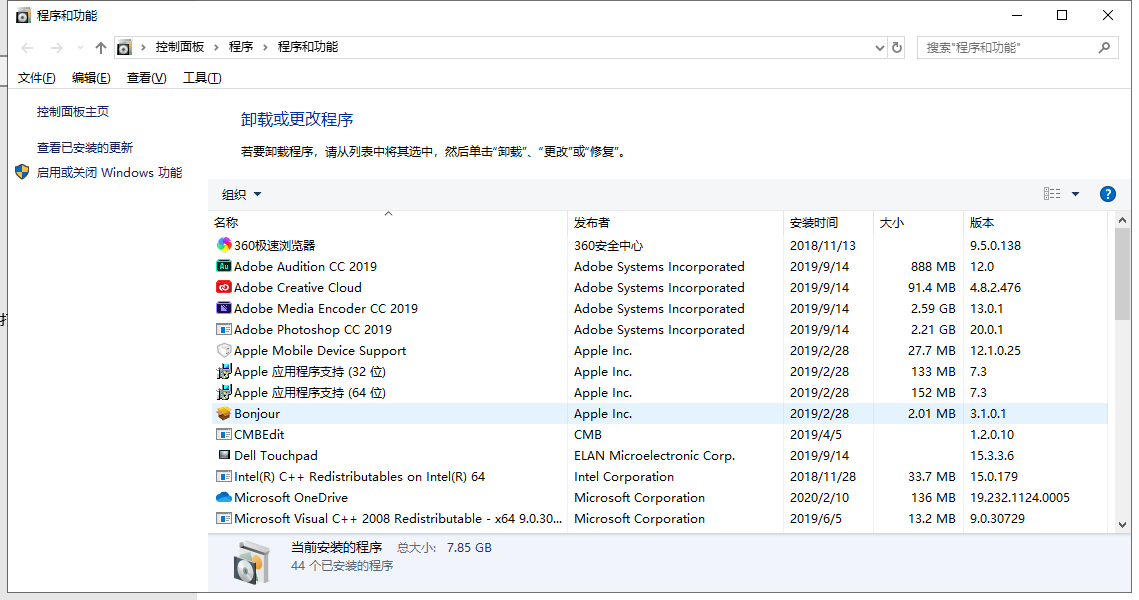
Task: Expand the chevron after 程序 in the breadcrumb
Action: point(265,47)
